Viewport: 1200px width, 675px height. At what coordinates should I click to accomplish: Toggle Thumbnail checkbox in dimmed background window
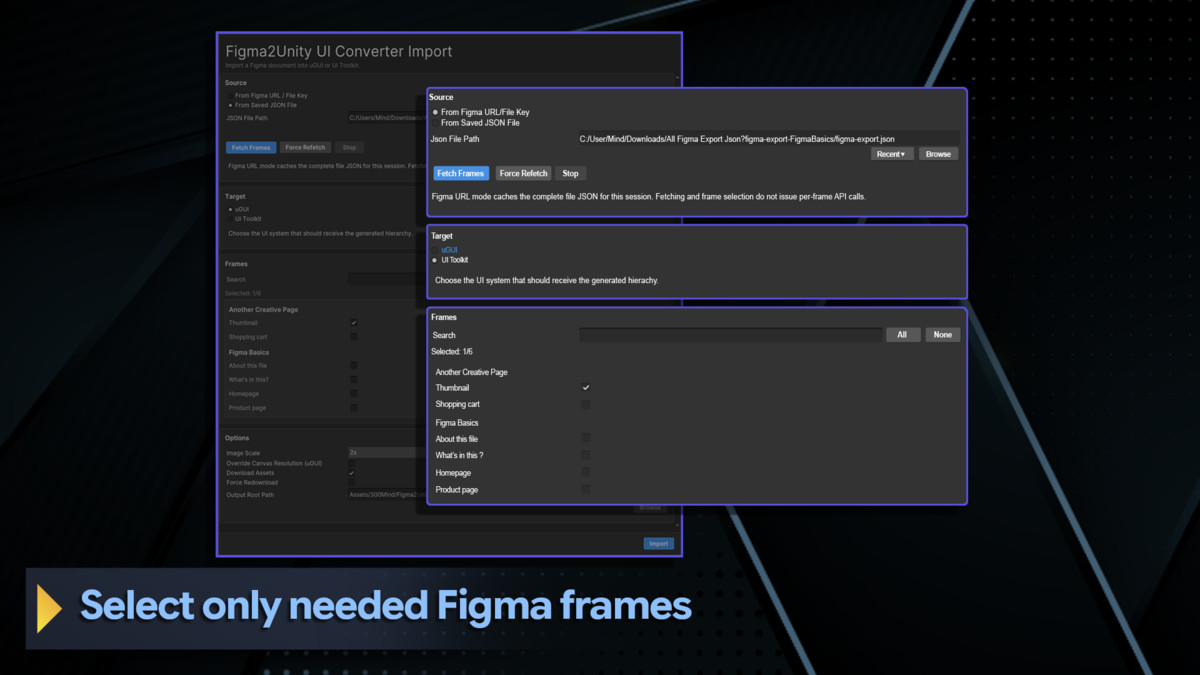click(354, 323)
